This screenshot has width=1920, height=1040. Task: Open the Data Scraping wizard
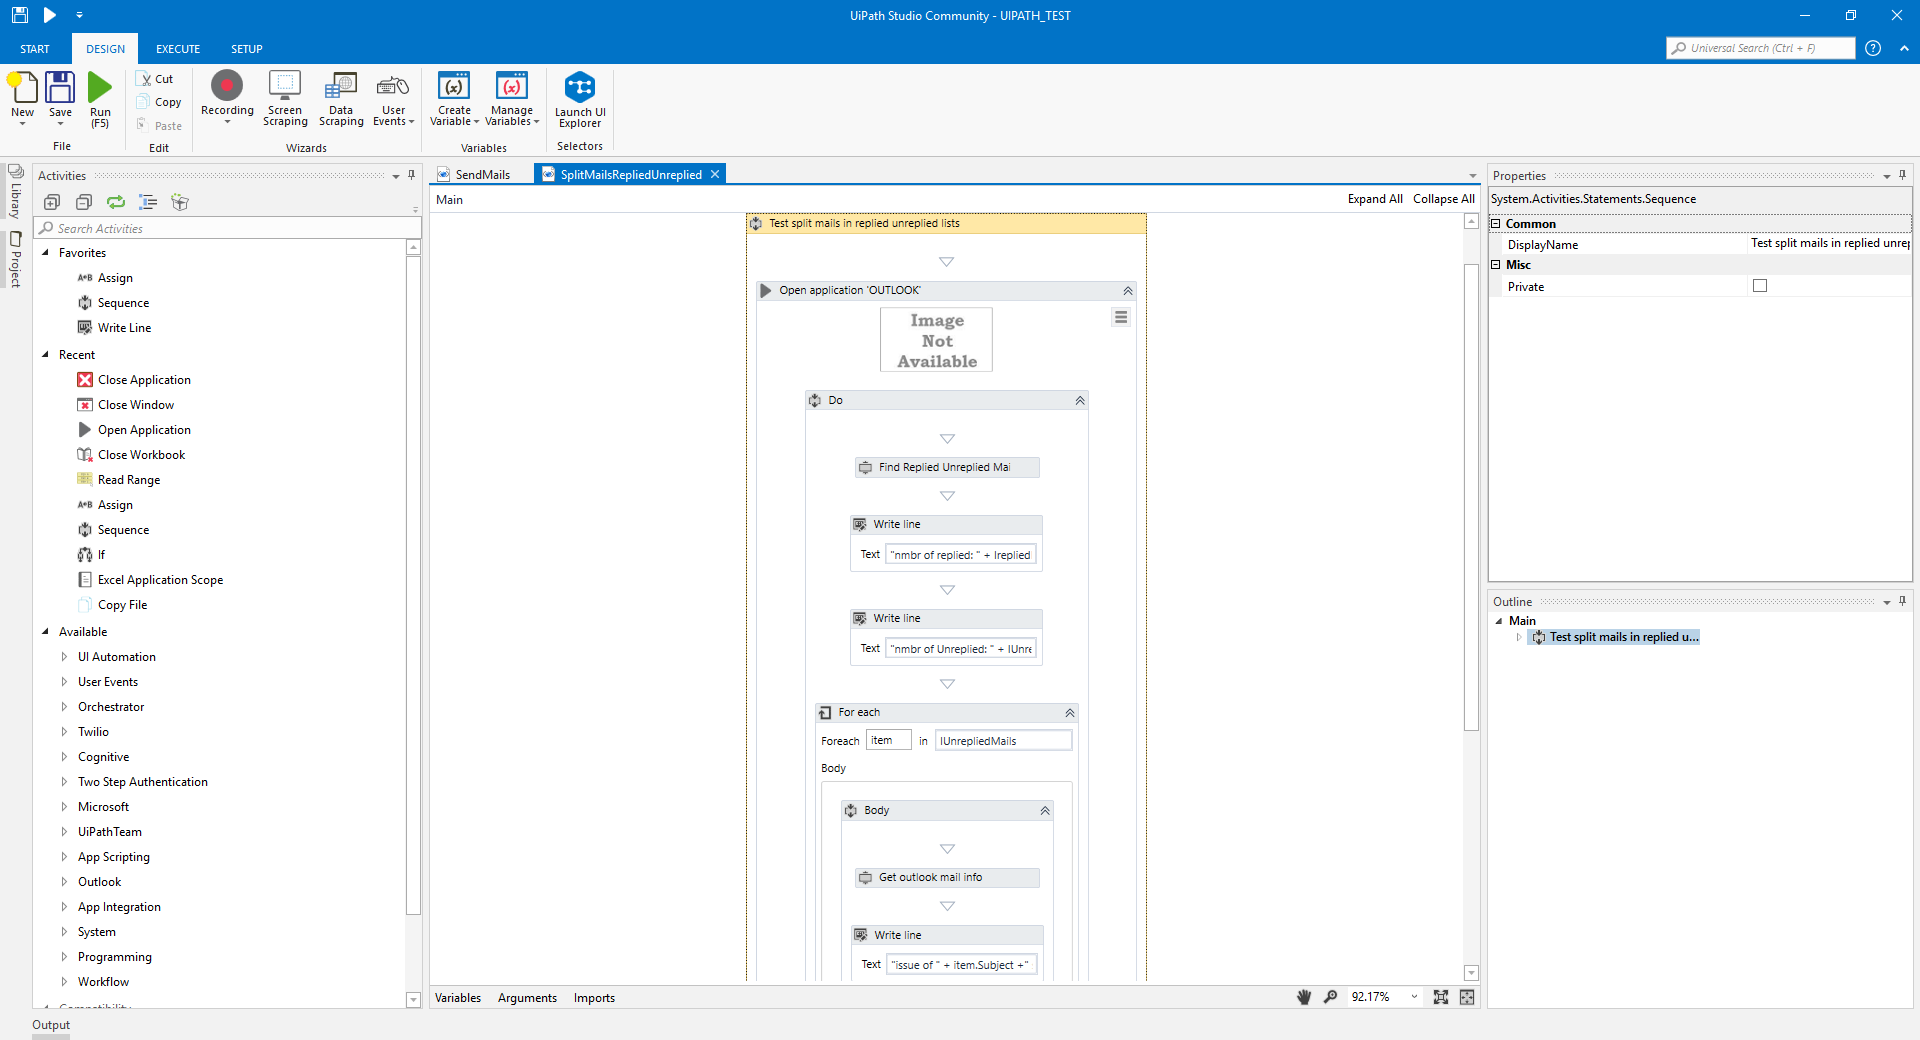point(341,86)
